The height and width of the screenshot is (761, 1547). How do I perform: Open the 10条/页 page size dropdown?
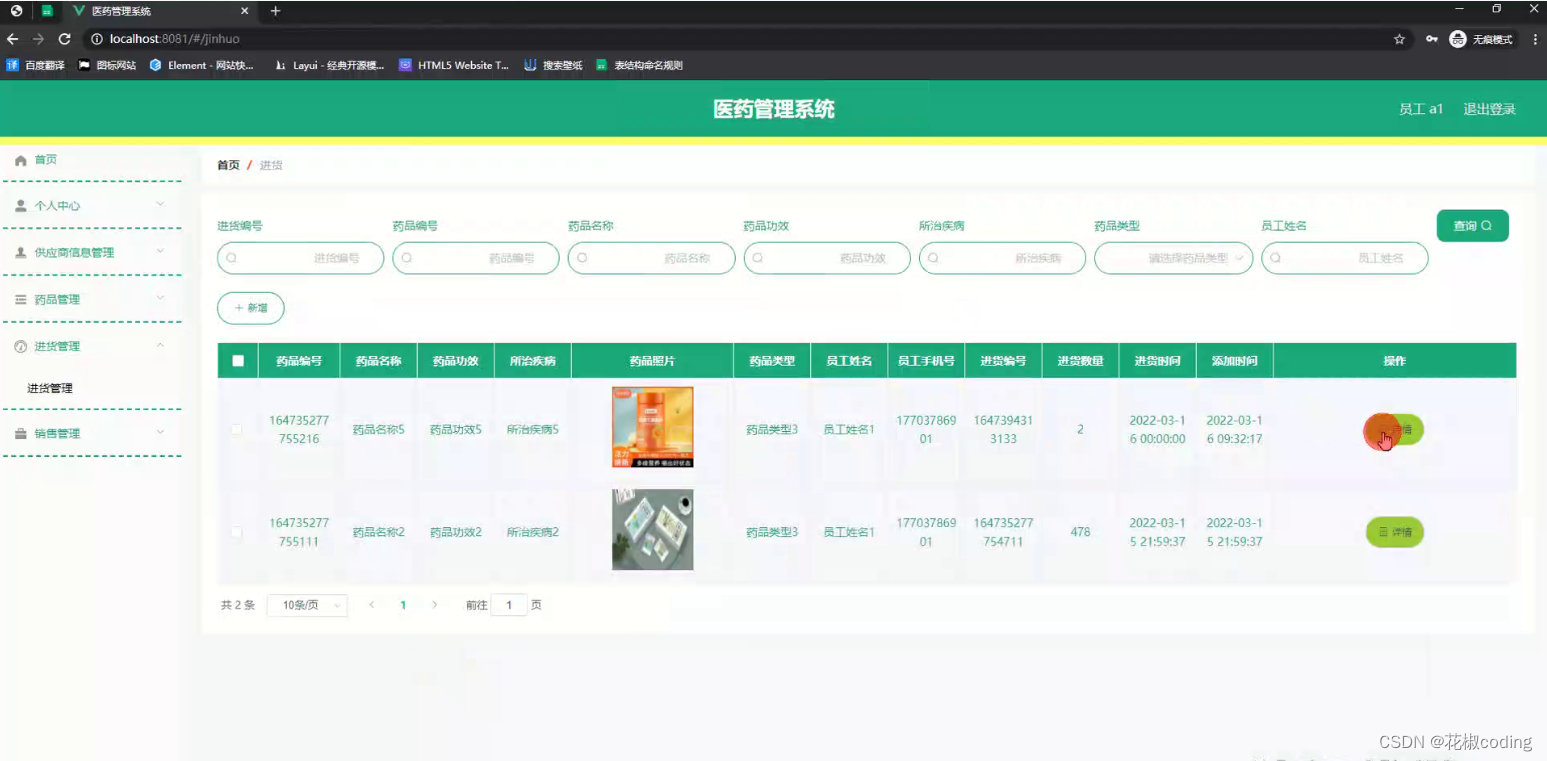point(307,605)
